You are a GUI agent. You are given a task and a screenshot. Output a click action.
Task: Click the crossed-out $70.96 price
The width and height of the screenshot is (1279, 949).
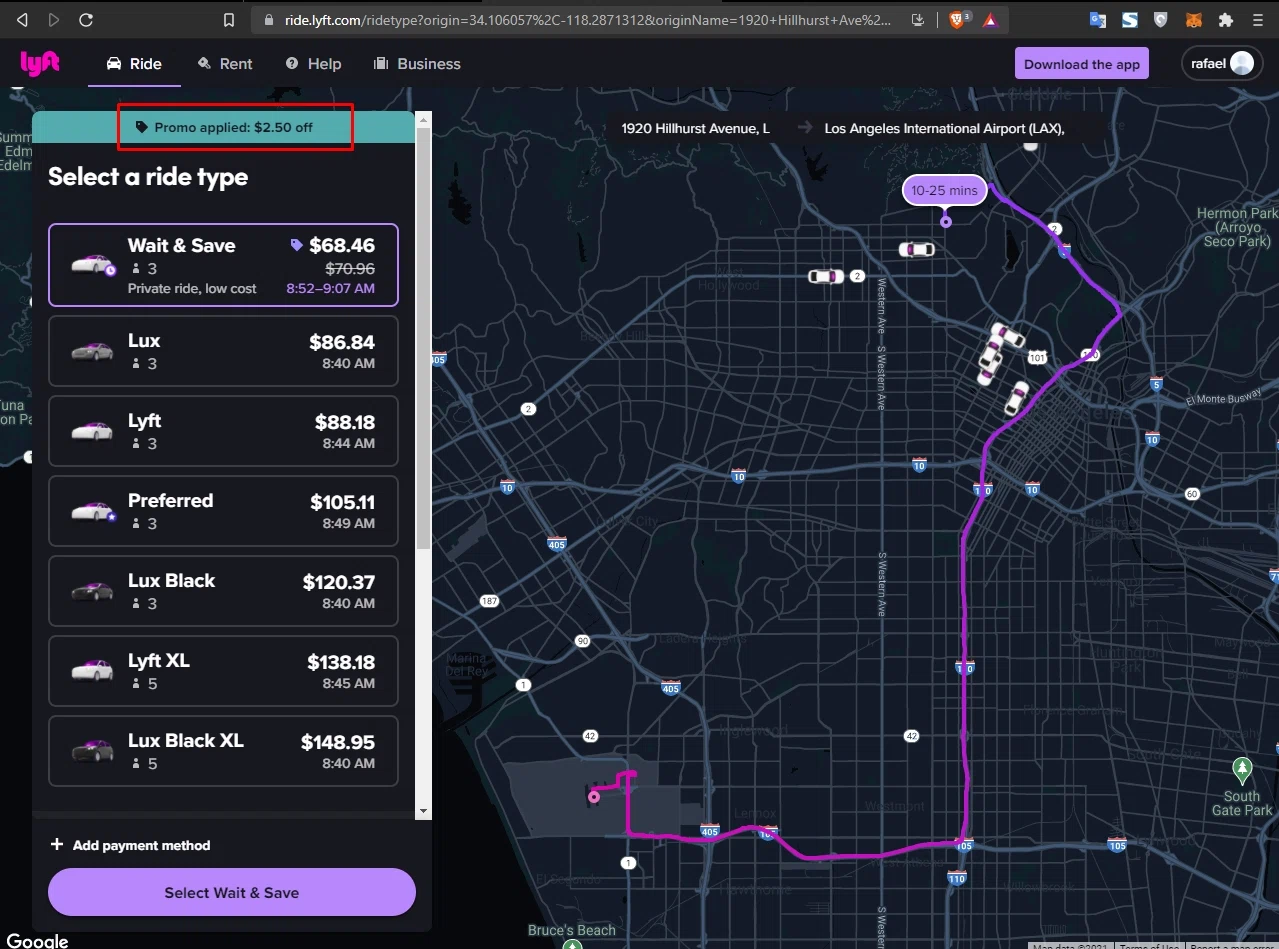point(350,268)
